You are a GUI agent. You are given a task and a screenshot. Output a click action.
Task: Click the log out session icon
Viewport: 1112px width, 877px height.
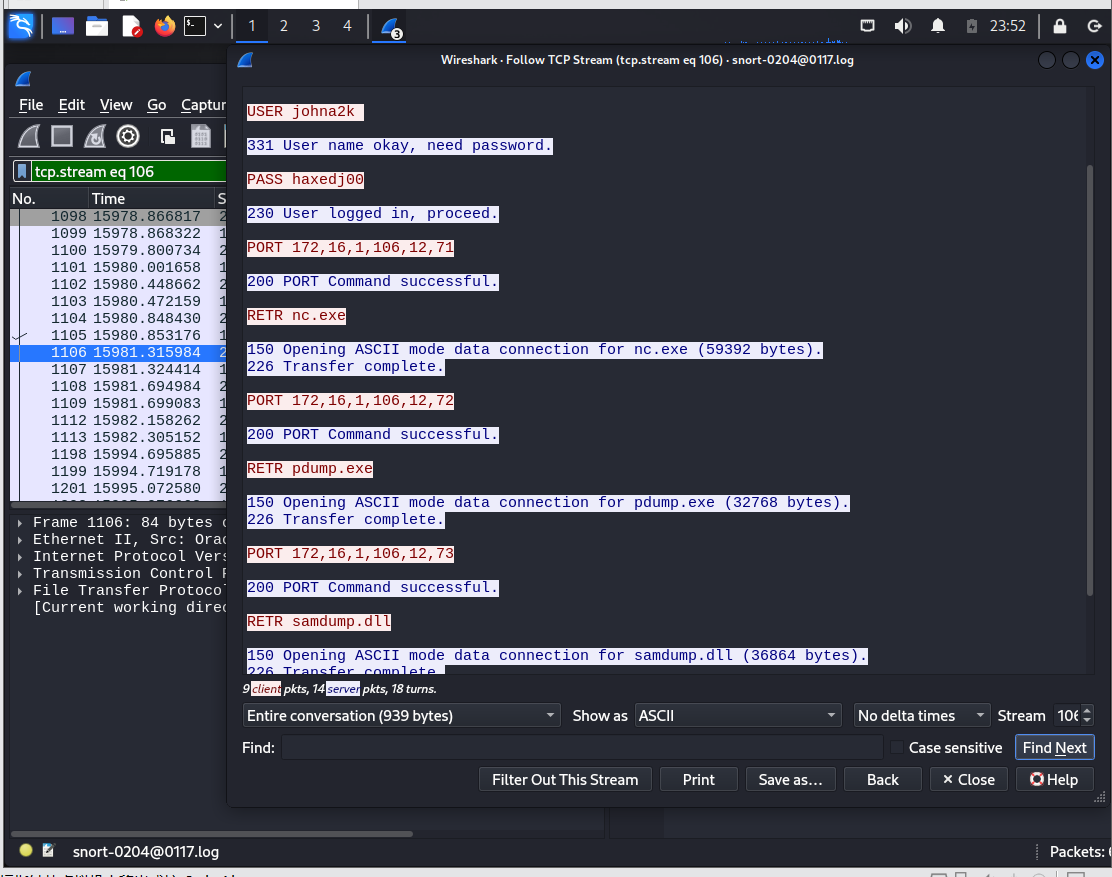coord(1094,26)
